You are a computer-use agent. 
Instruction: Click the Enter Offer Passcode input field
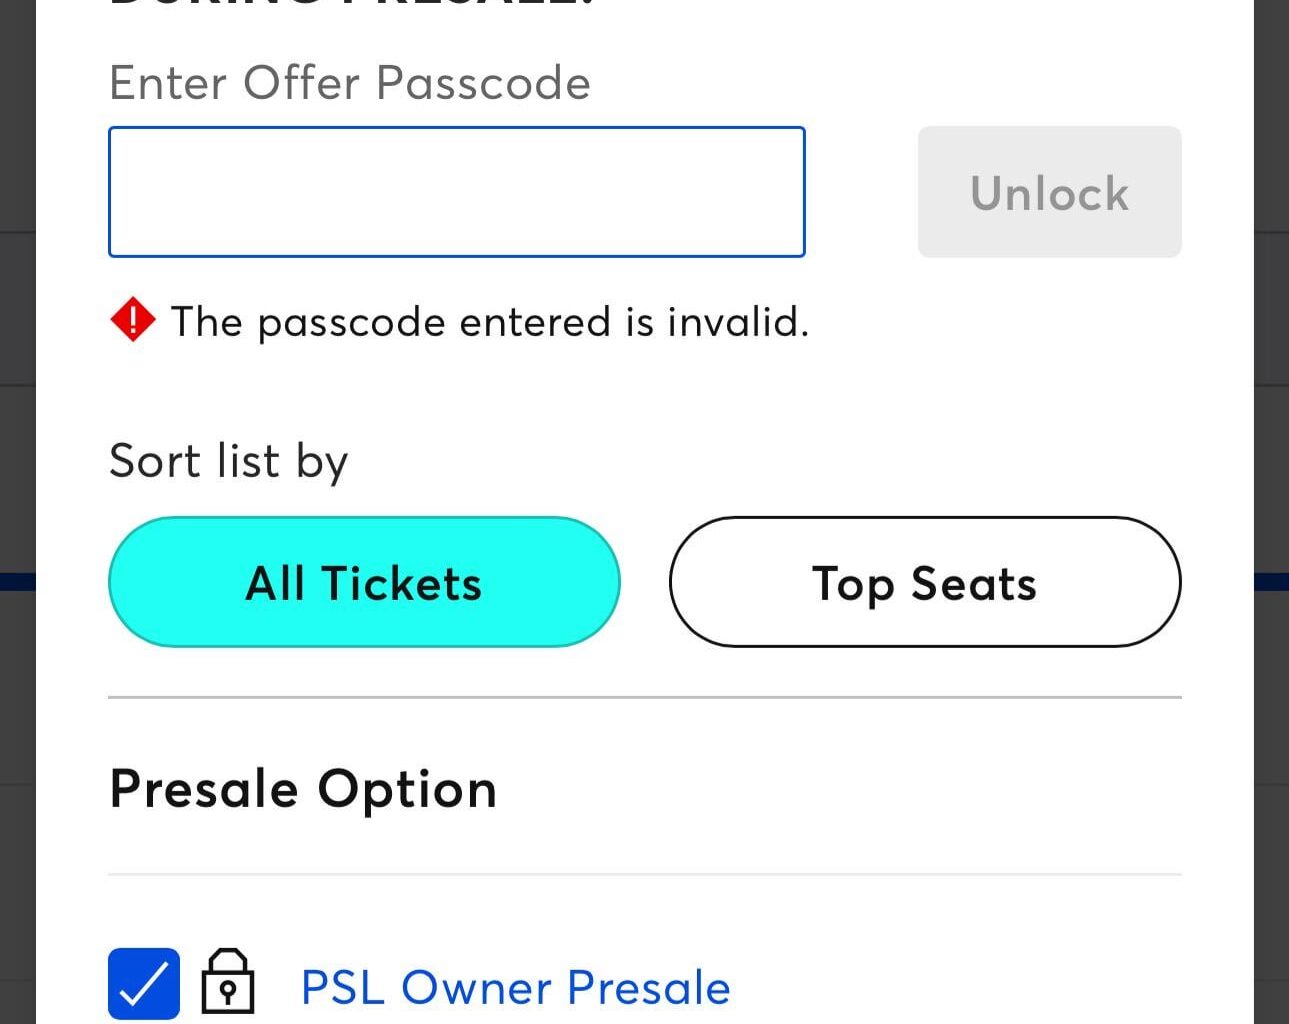coord(456,192)
